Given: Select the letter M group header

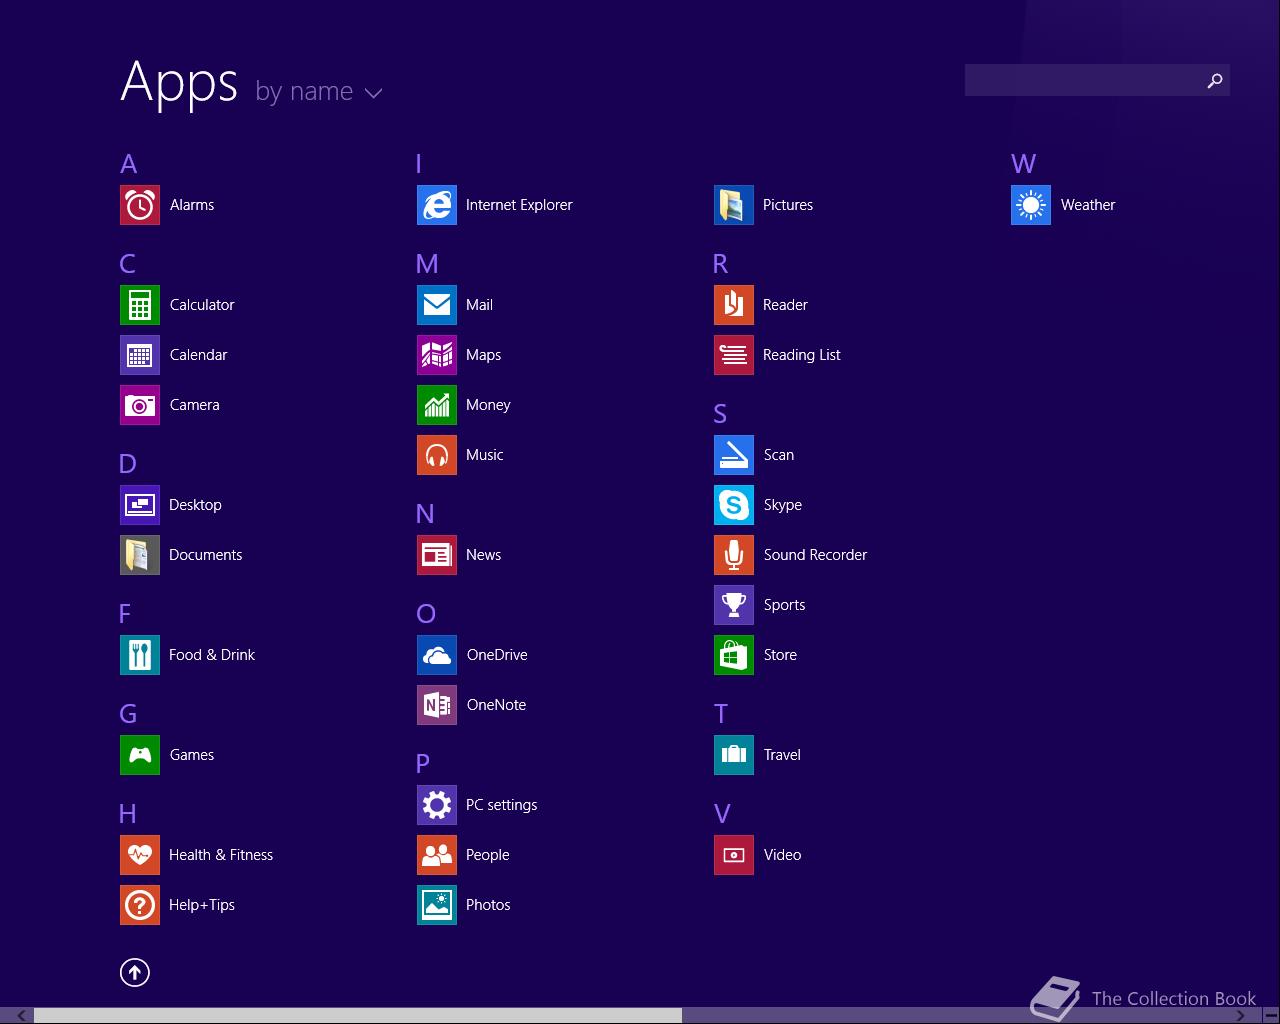Looking at the screenshot, I should 427,264.
